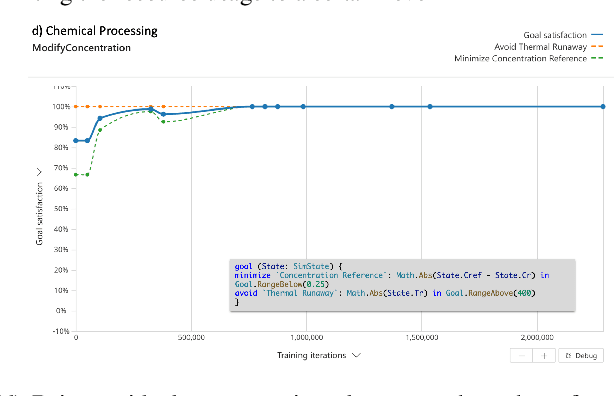Click the 100% y-axis tick label
614x396 pixels.
61,107
